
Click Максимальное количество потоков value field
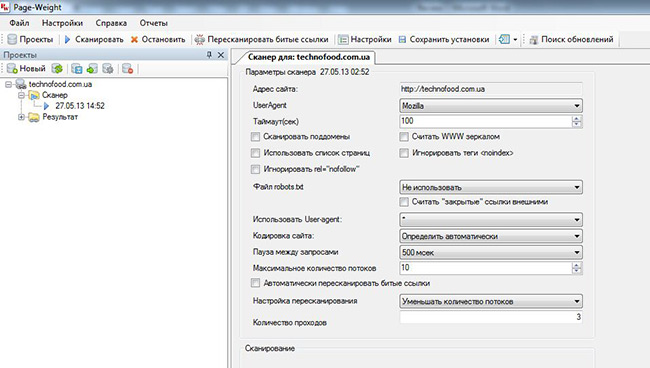point(485,268)
